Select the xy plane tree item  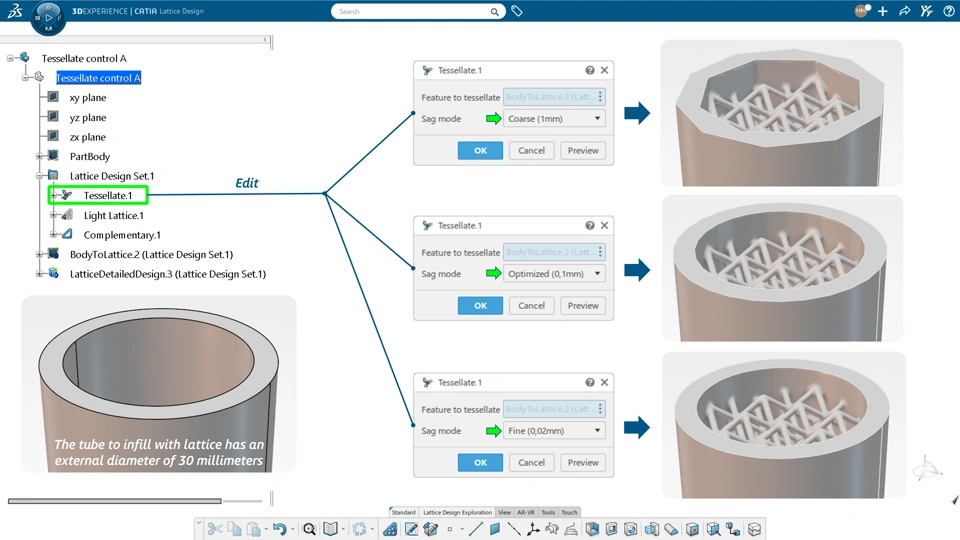(x=88, y=97)
